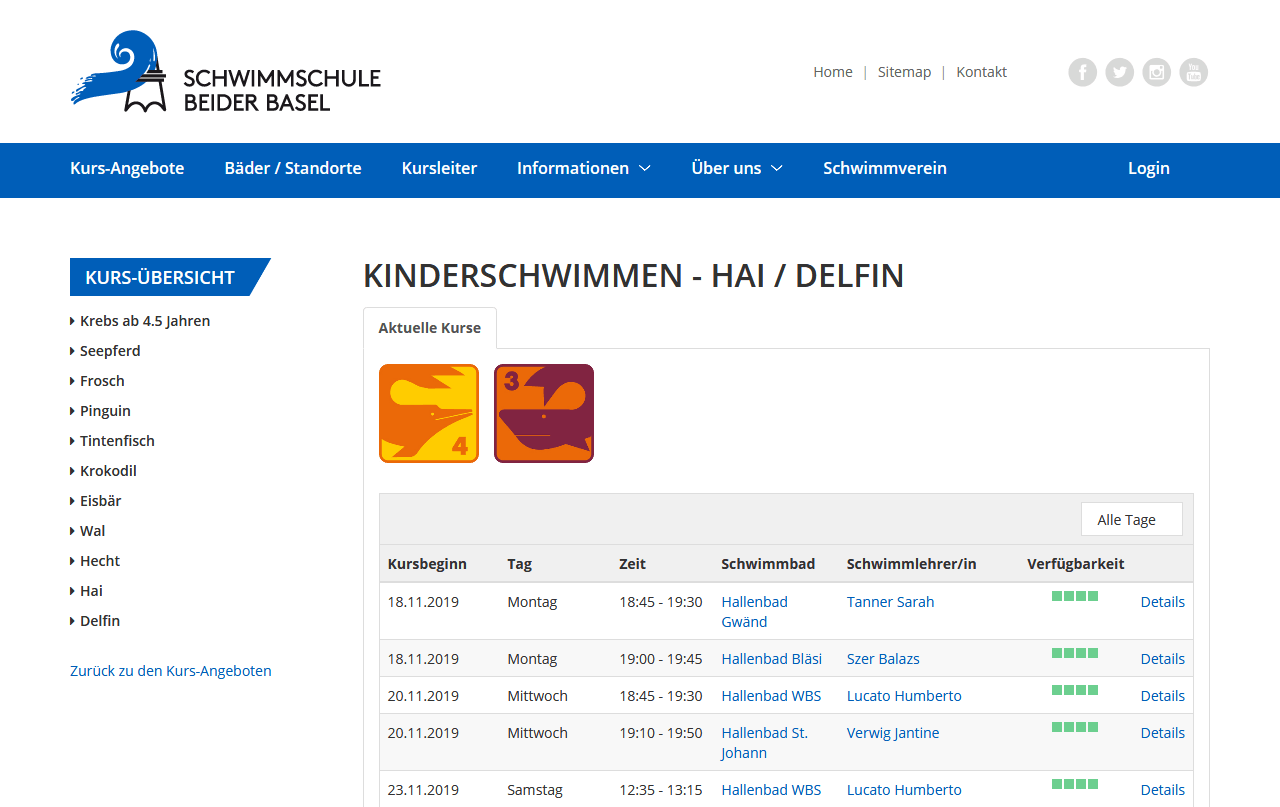This screenshot has width=1280, height=807.
Task: Select the purple Delfin level 3 badge
Action: point(544,413)
